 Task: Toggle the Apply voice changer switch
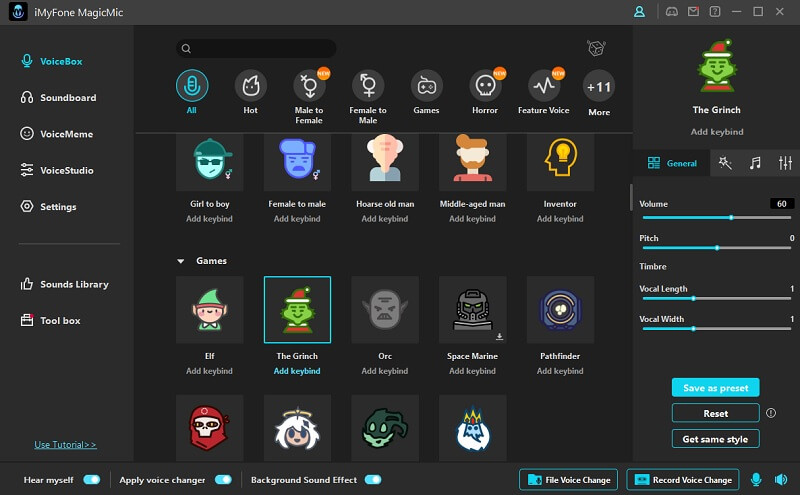[x=223, y=480]
